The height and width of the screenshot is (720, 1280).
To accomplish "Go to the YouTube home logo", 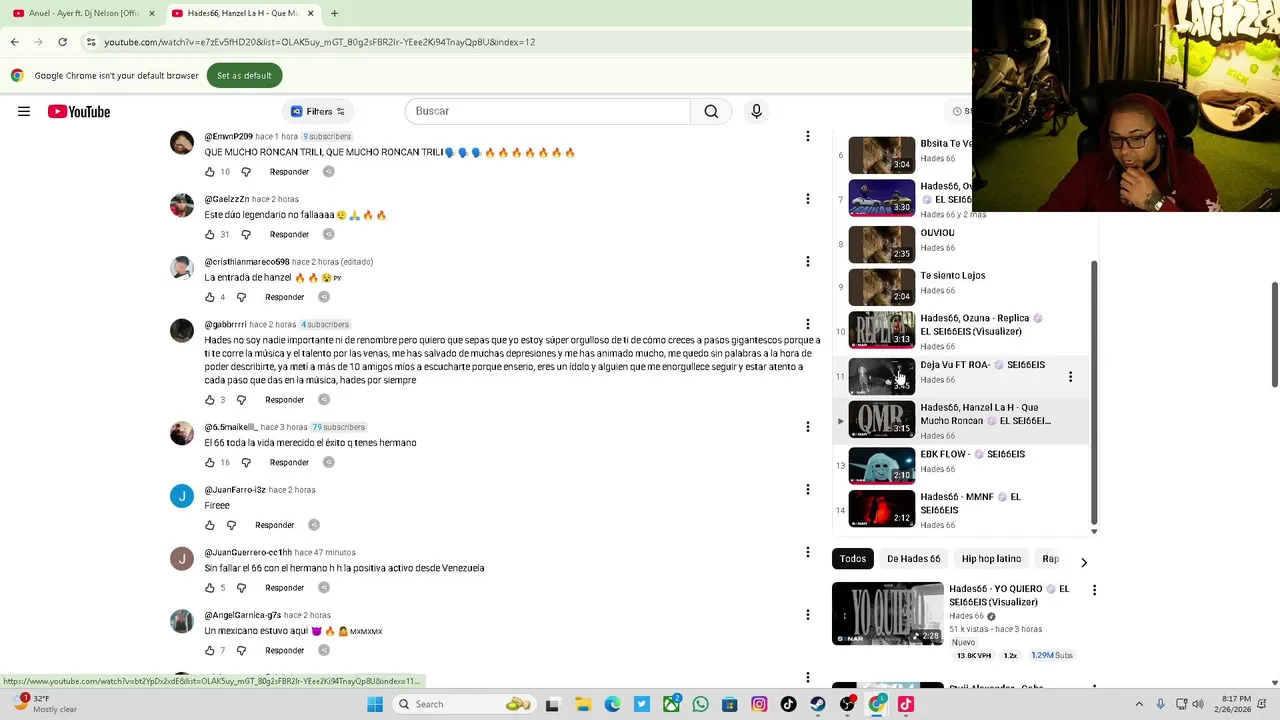I will (79, 111).
